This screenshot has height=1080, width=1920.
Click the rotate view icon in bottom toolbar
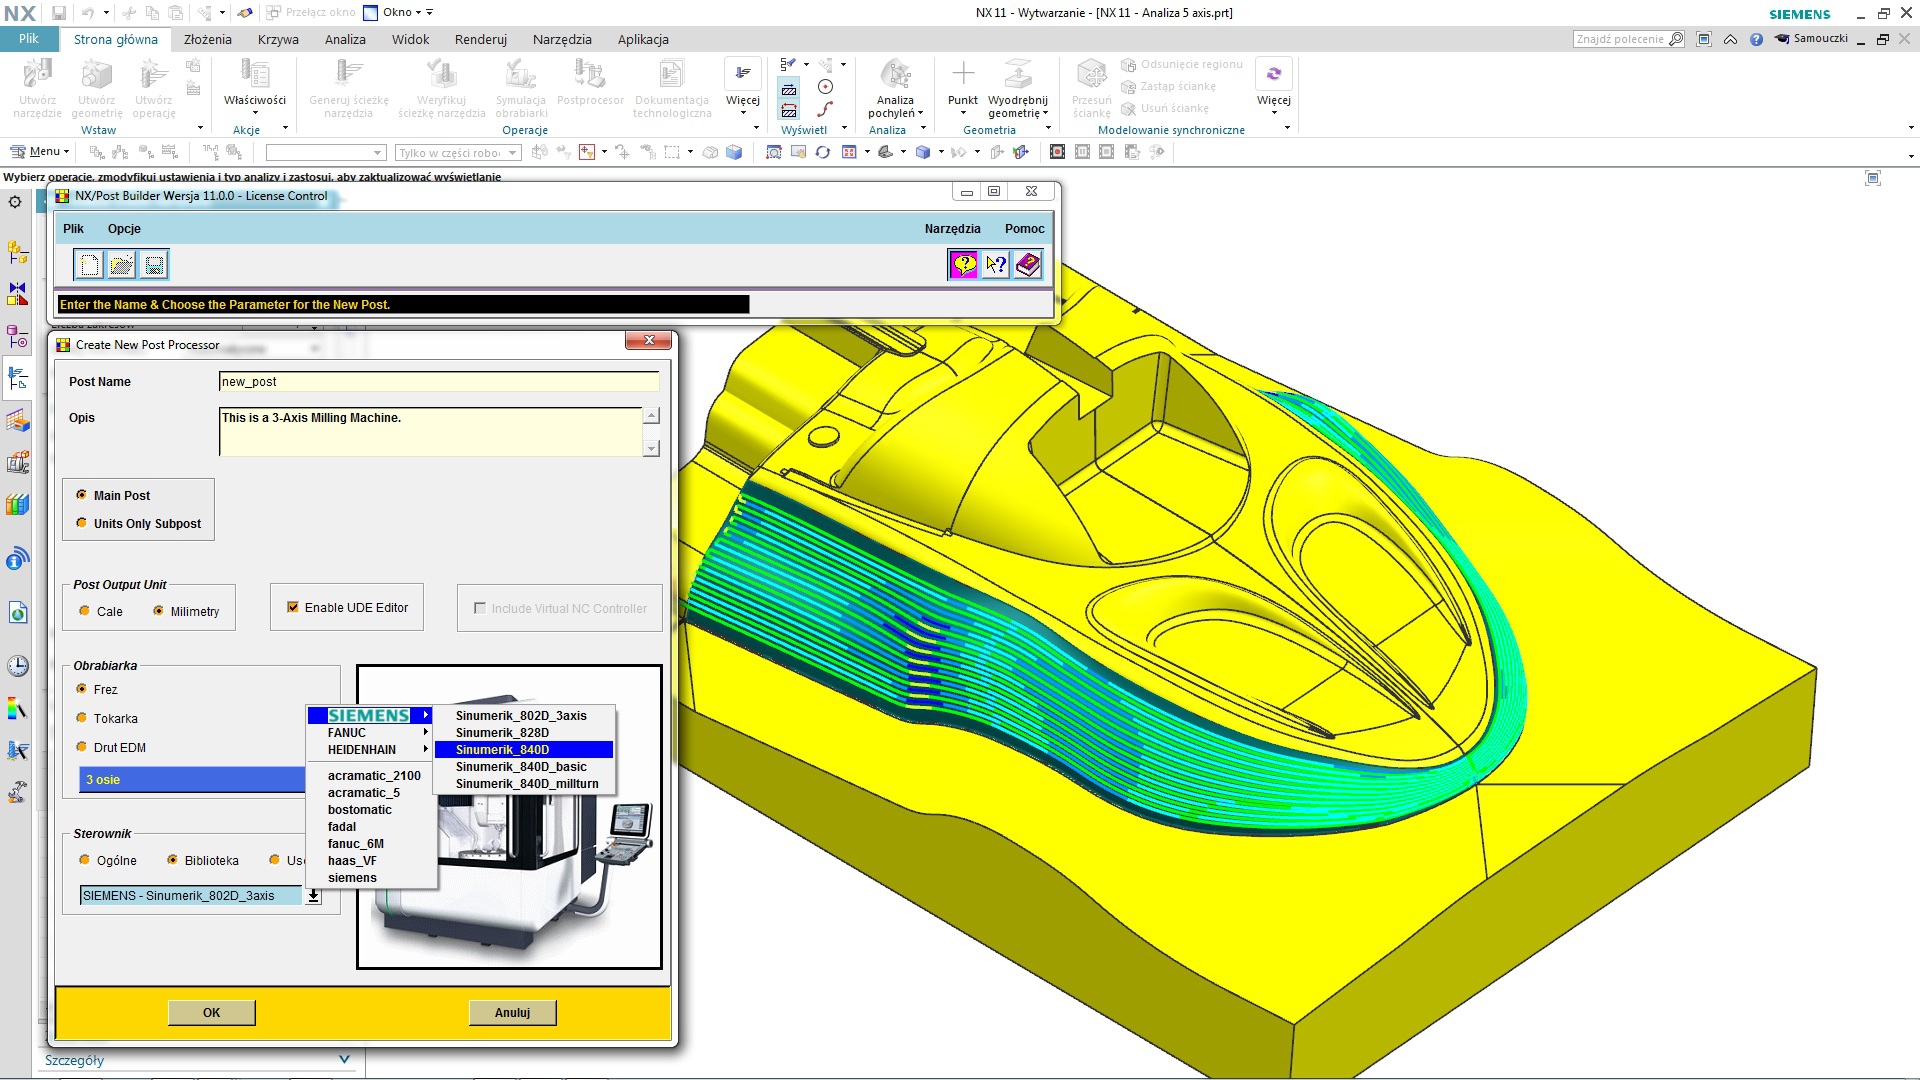(x=822, y=152)
